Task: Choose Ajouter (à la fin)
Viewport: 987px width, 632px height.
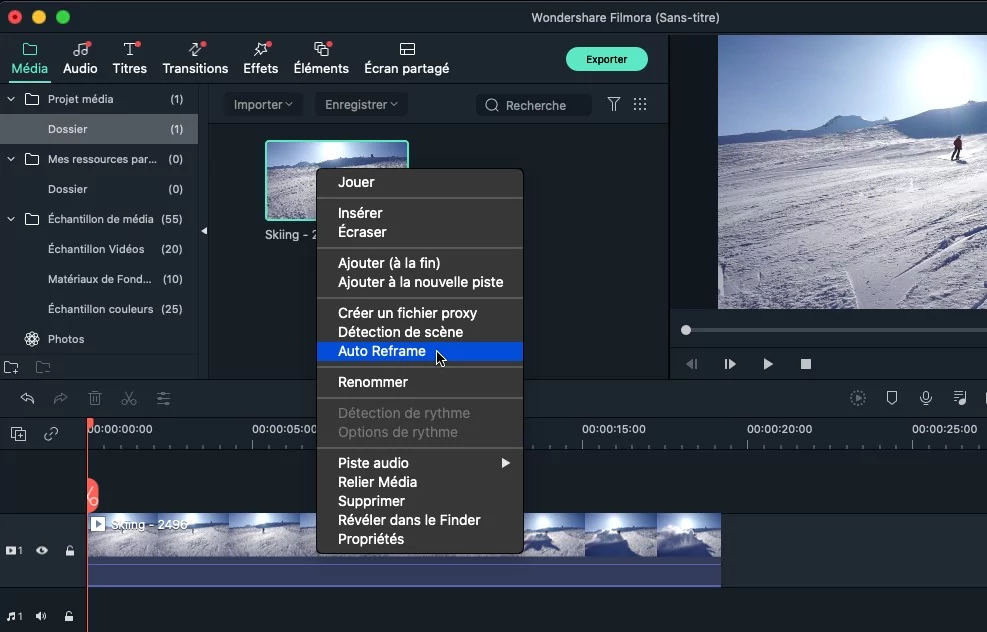Action: (420, 263)
